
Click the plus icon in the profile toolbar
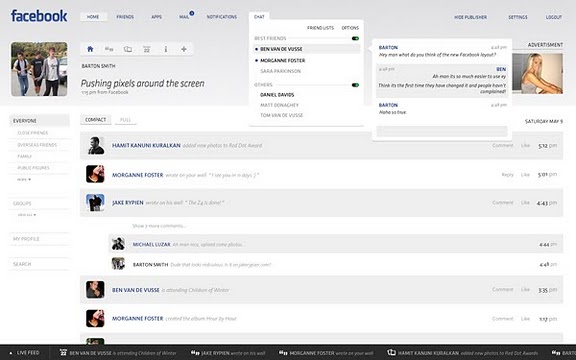[184, 49]
